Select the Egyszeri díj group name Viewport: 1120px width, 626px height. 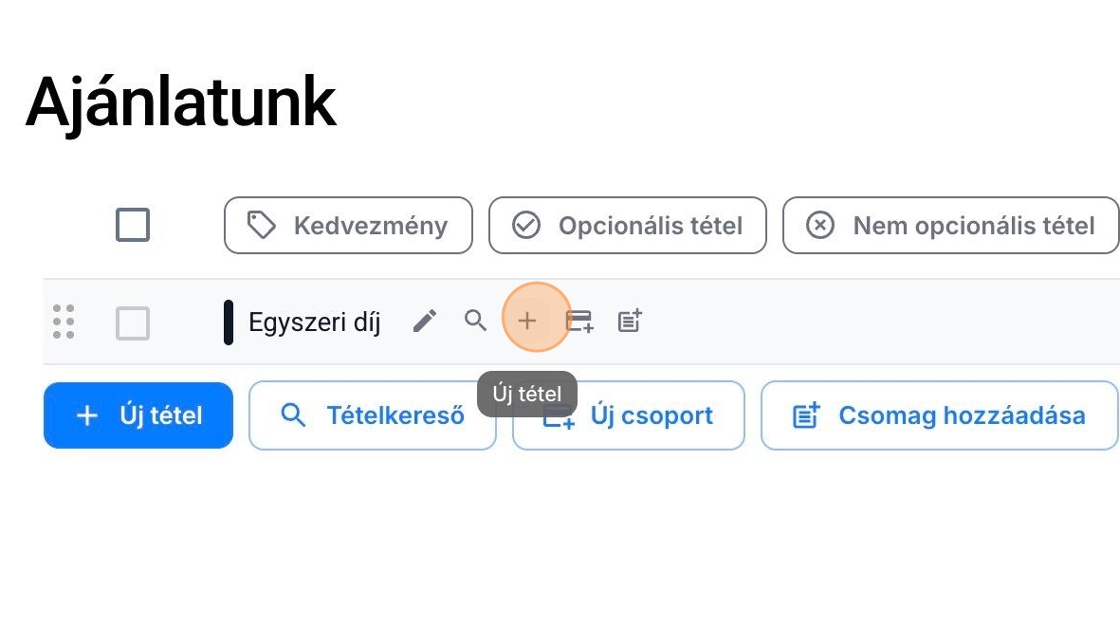click(314, 323)
